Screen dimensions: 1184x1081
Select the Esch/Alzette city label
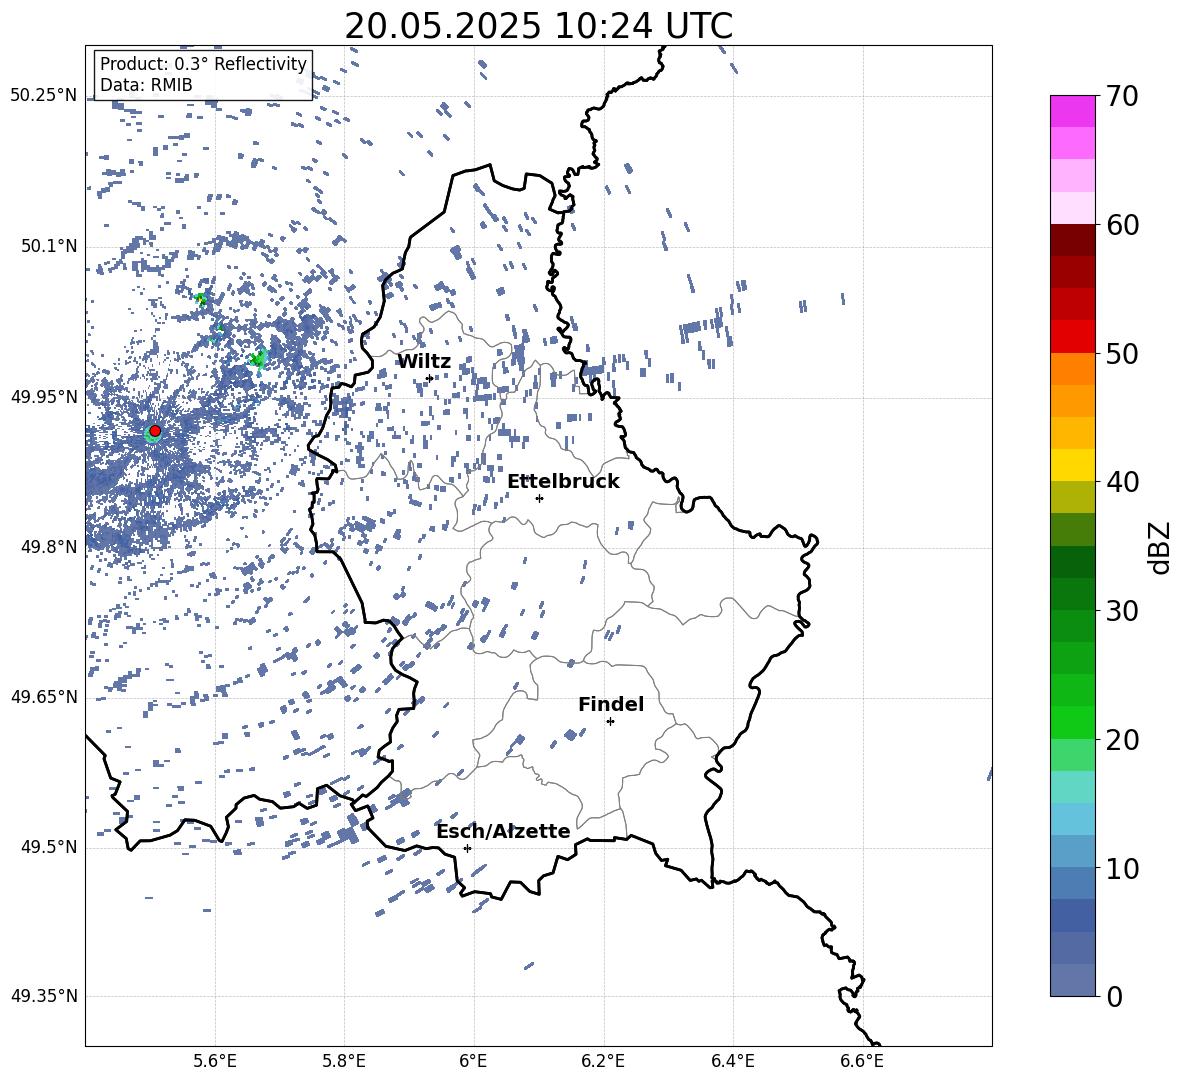(503, 832)
